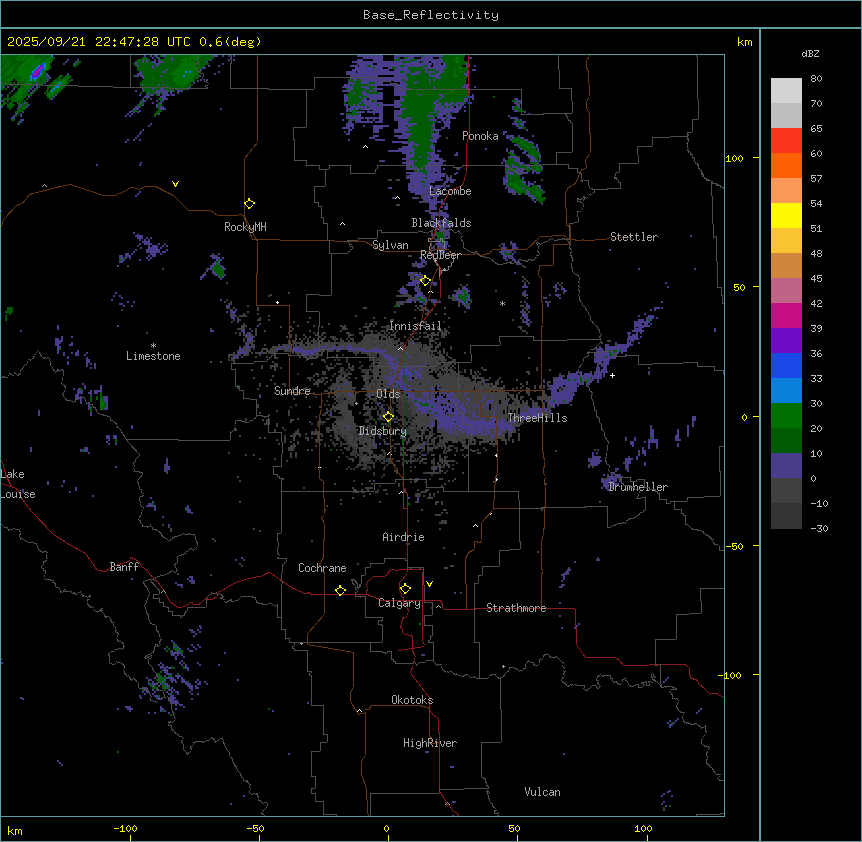The width and height of the screenshot is (862, 842).
Task: Click the Banff town label
Action: click(124, 567)
